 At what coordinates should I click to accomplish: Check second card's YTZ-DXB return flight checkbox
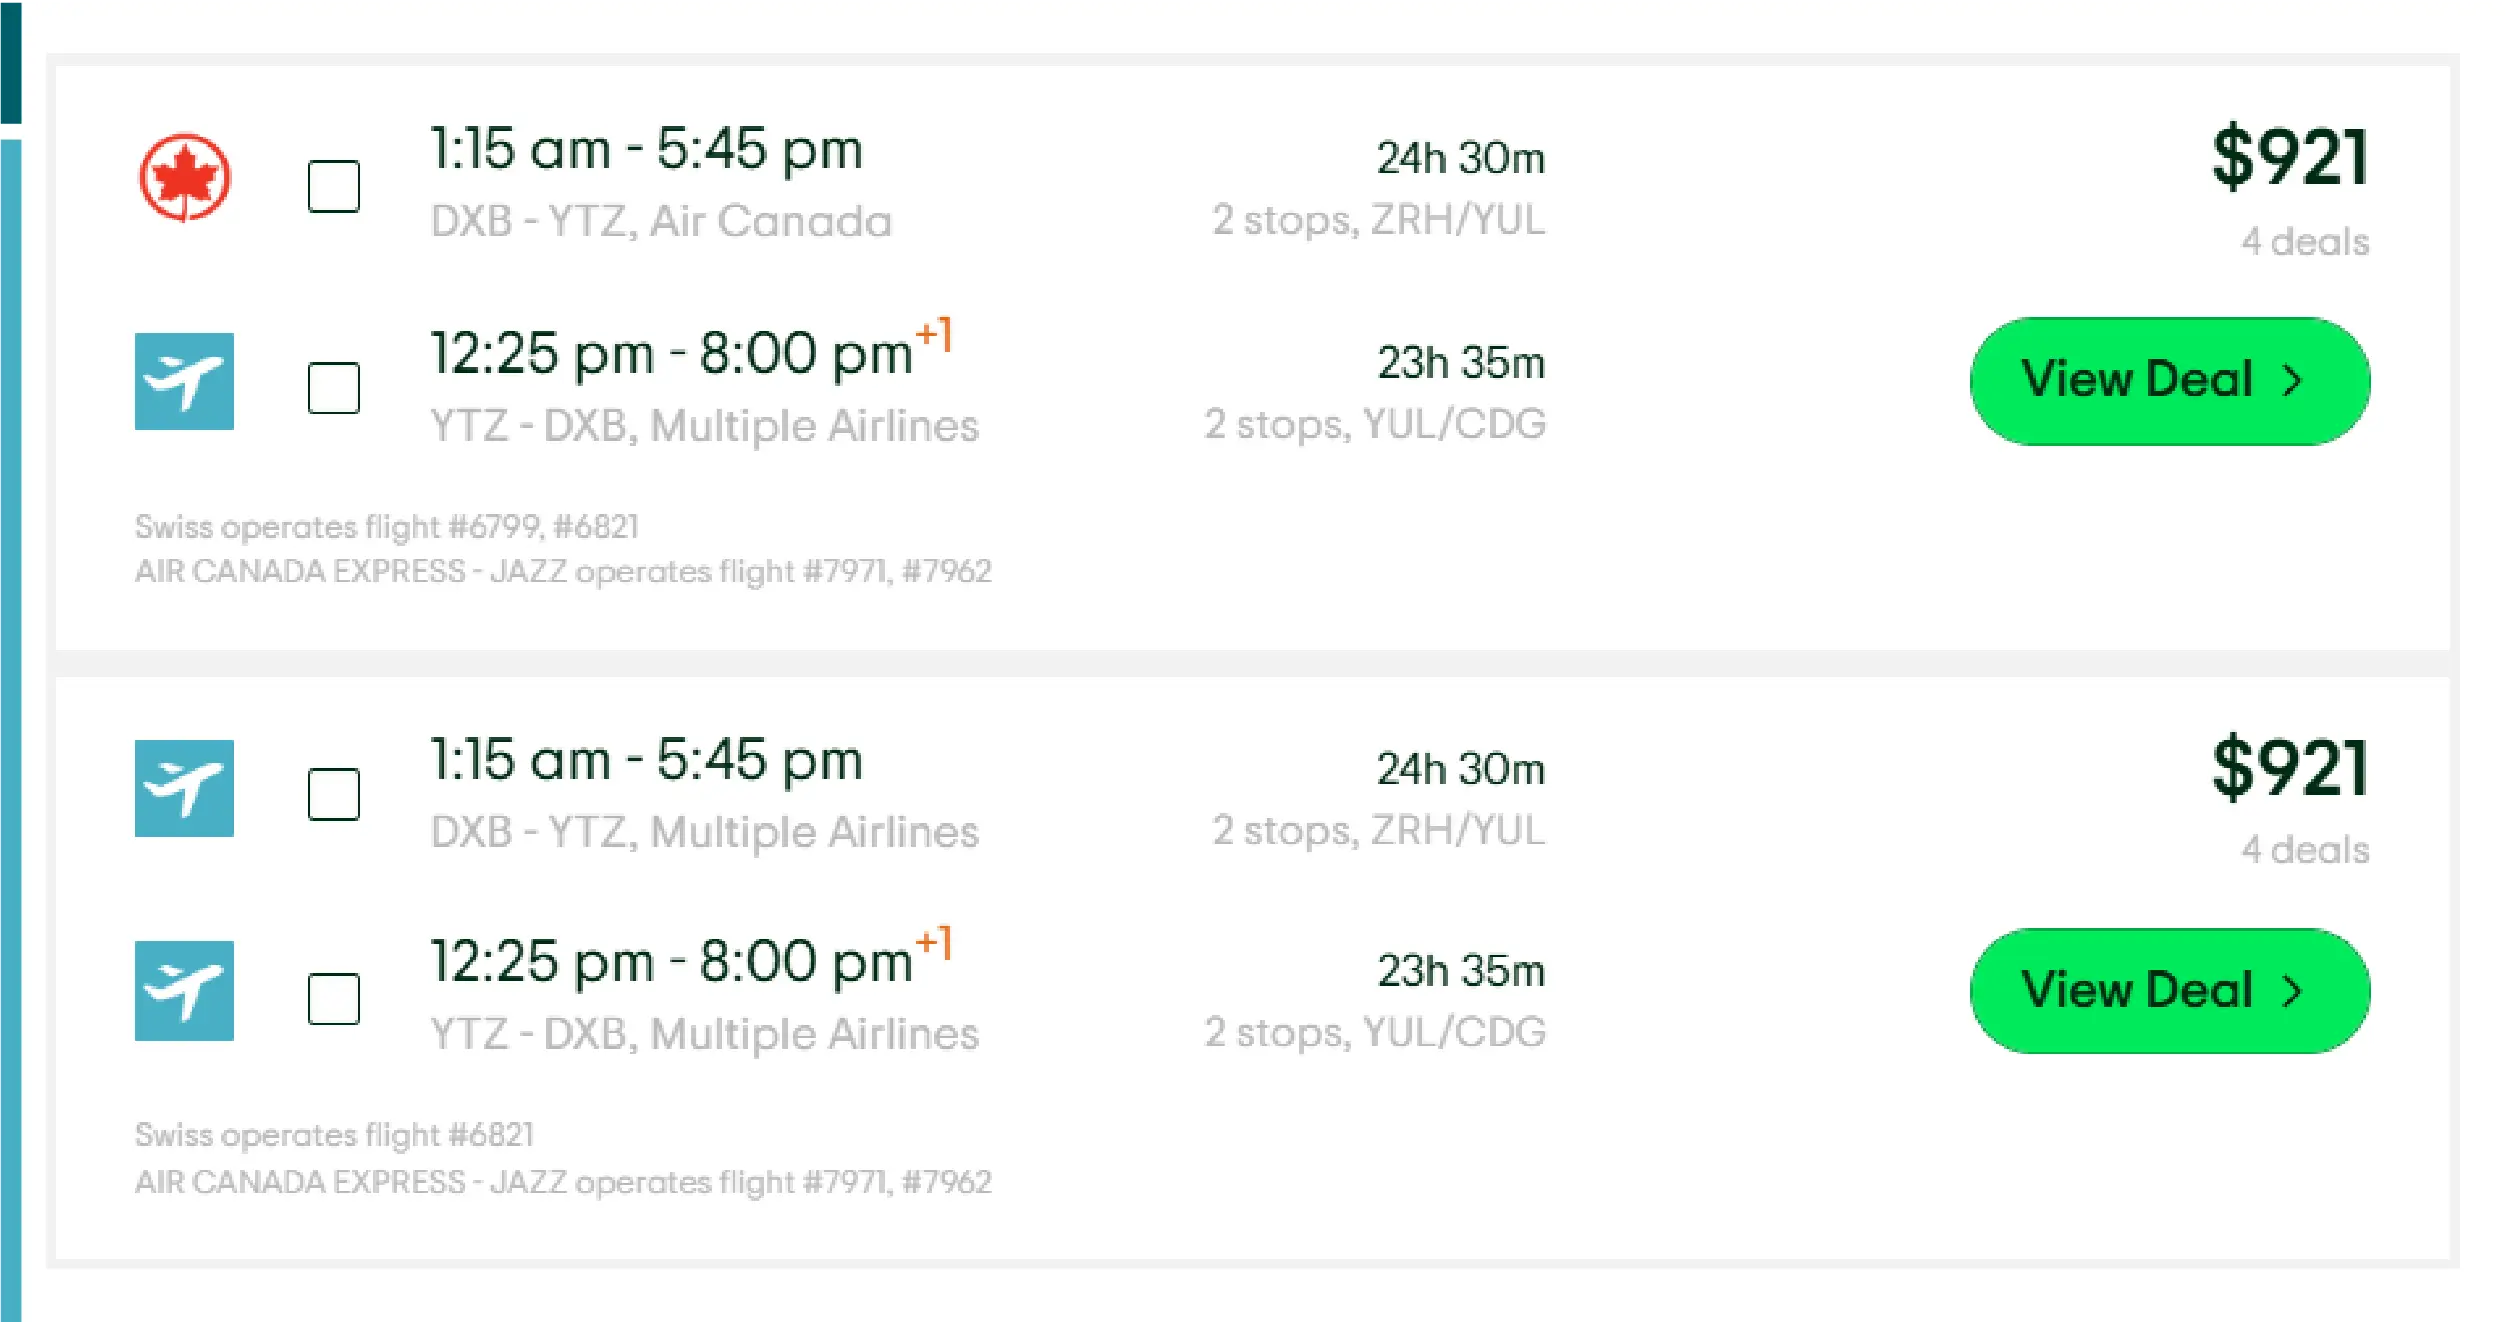point(333,998)
